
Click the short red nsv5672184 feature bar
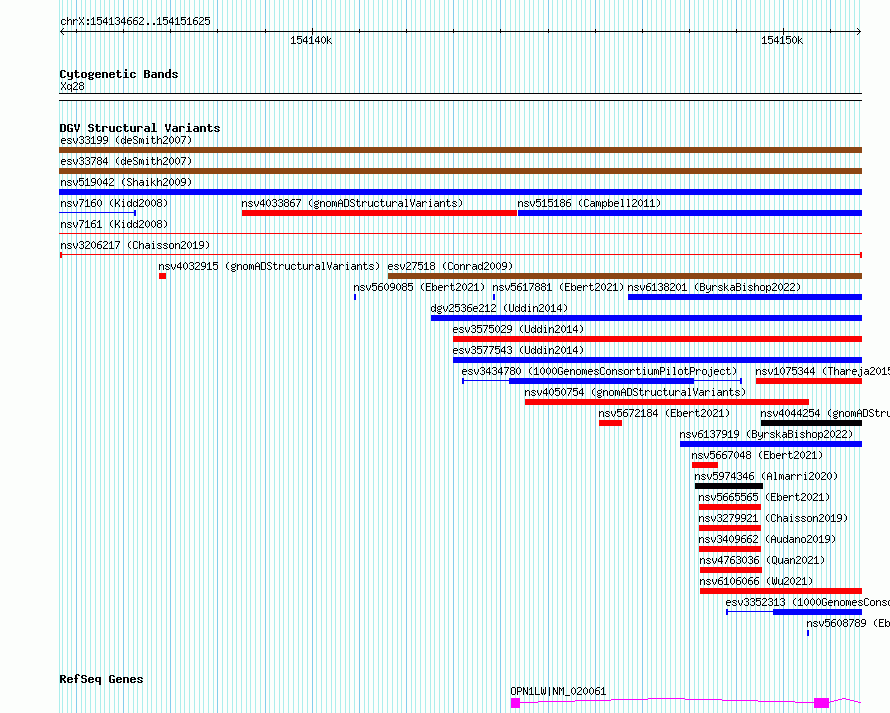610,423
